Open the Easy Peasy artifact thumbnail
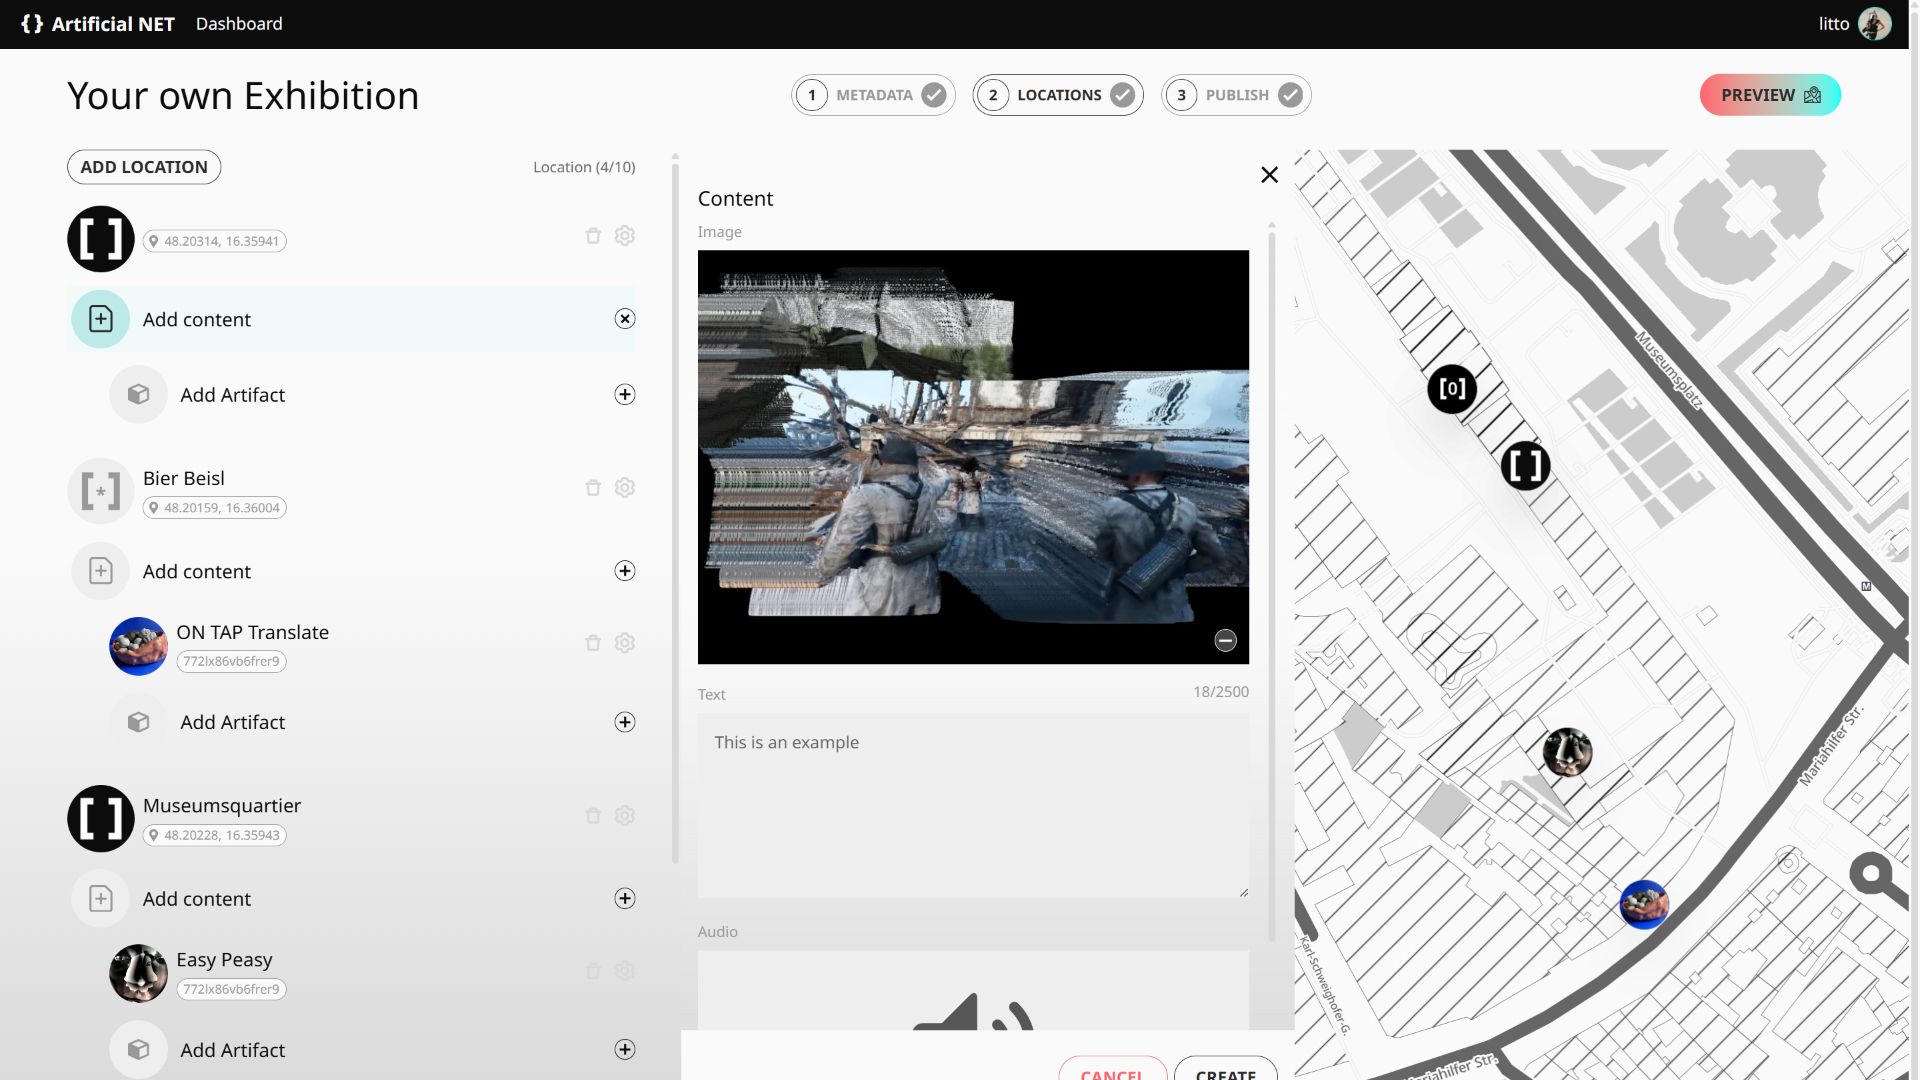The image size is (1920, 1080). (x=138, y=974)
